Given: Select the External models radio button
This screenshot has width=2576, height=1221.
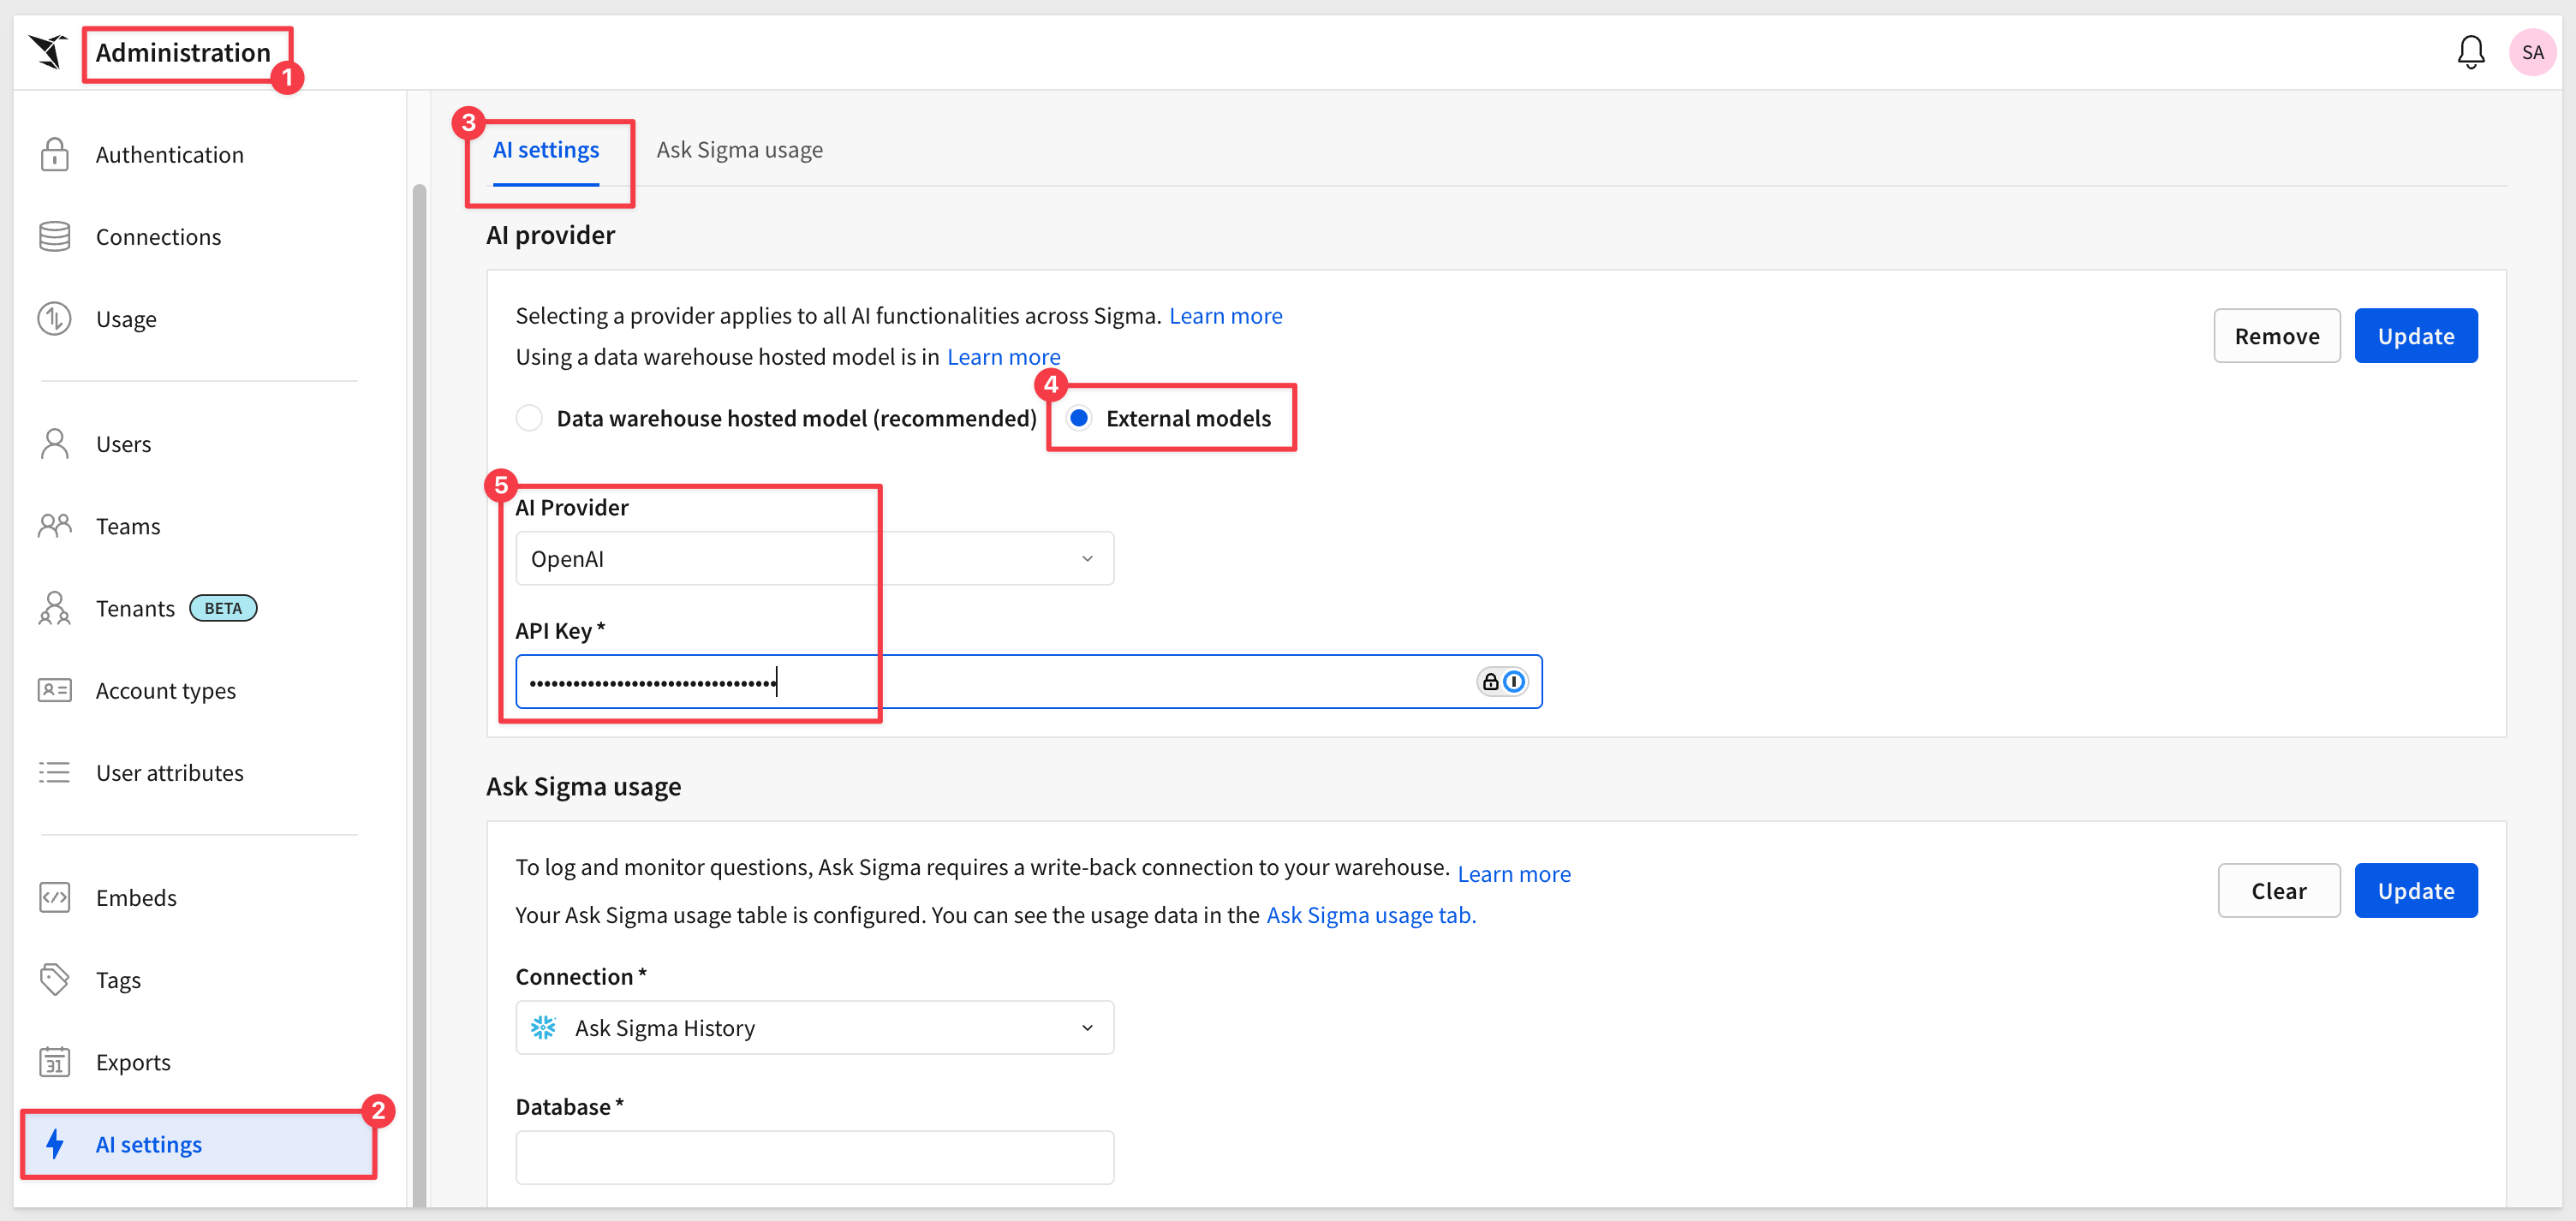Looking at the screenshot, I should [1078, 418].
